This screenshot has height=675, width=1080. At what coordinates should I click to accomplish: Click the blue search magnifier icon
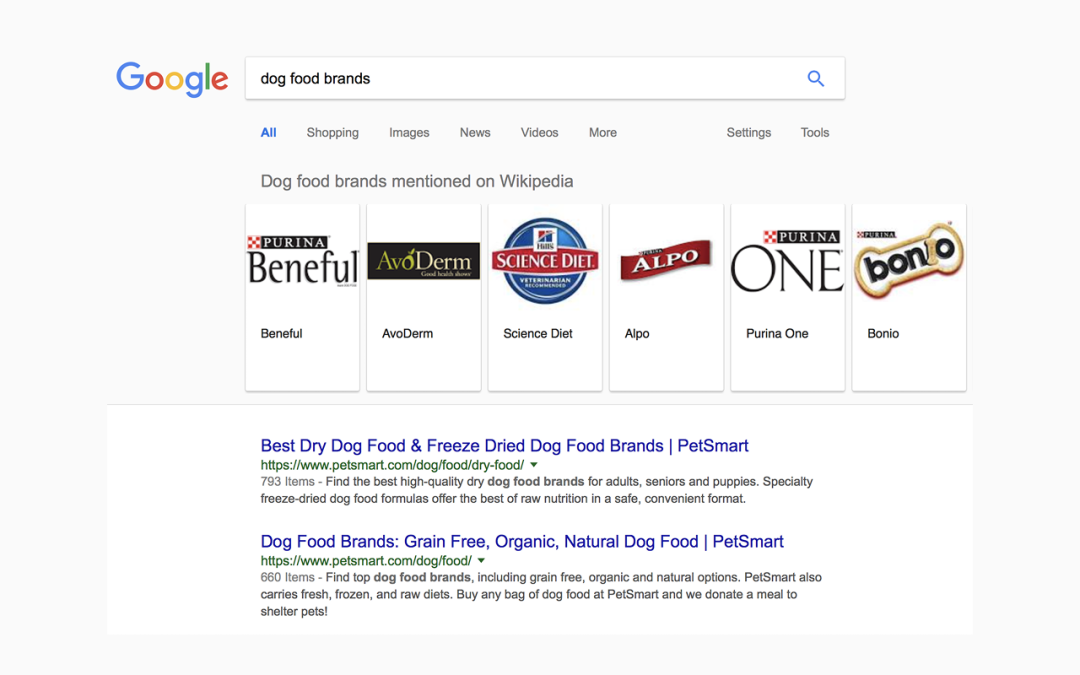pyautogui.click(x=816, y=79)
